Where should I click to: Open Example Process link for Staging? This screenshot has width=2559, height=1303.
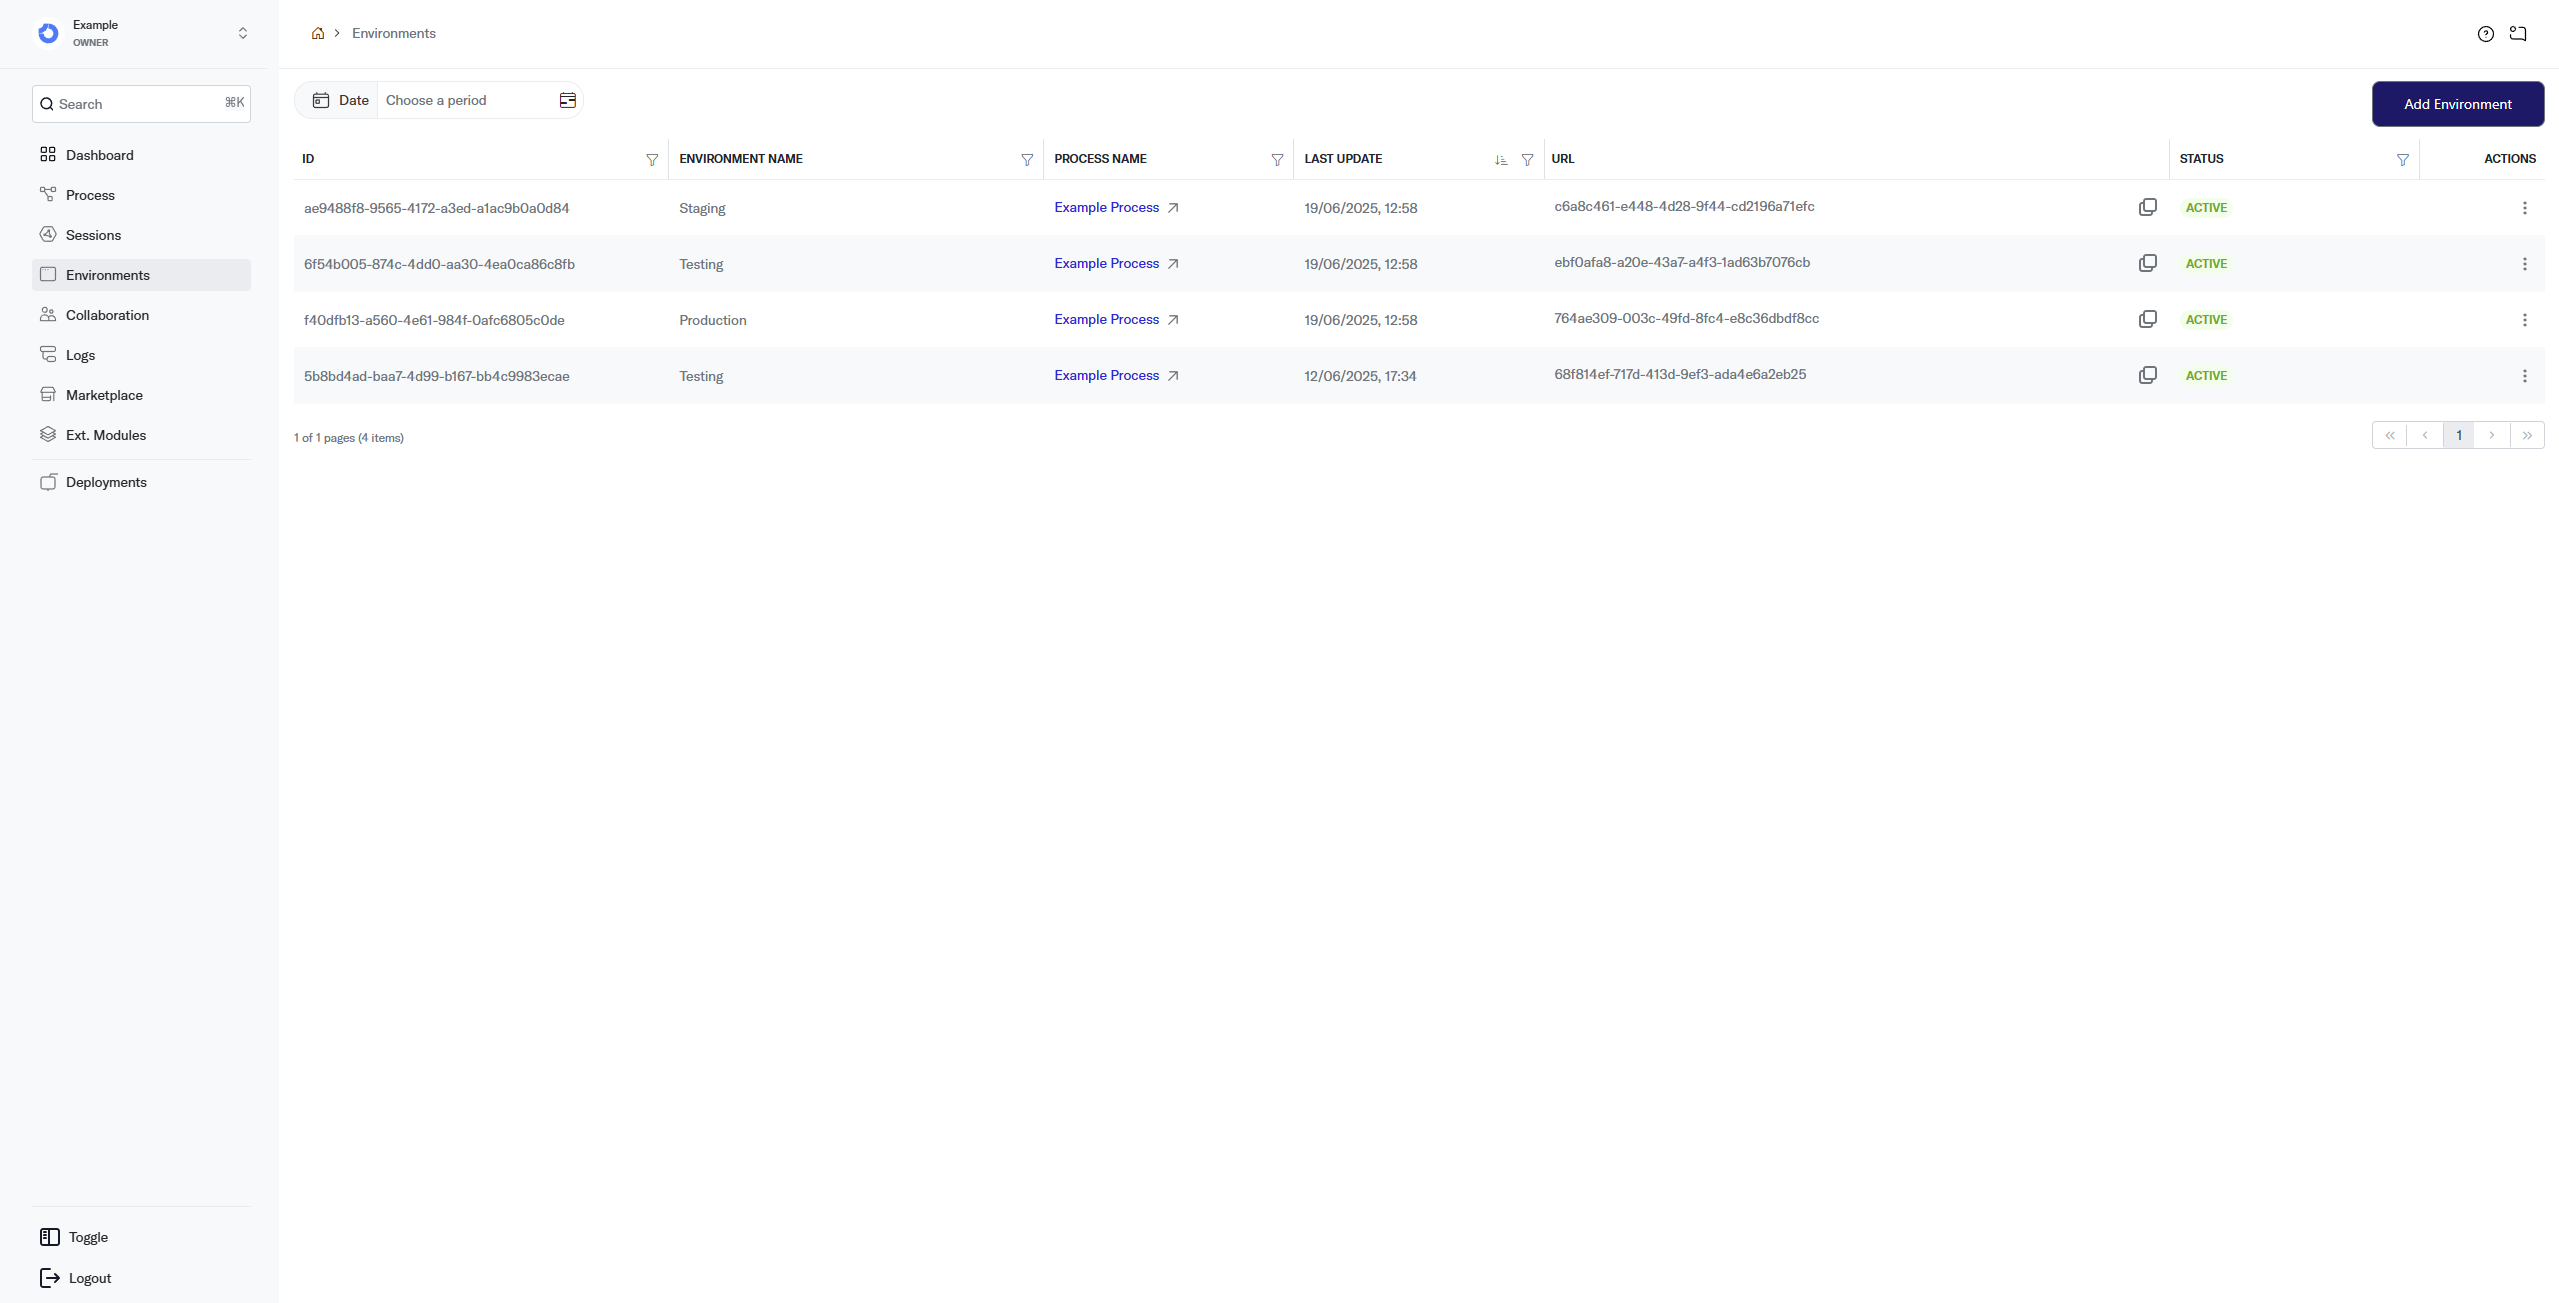pos(1117,208)
